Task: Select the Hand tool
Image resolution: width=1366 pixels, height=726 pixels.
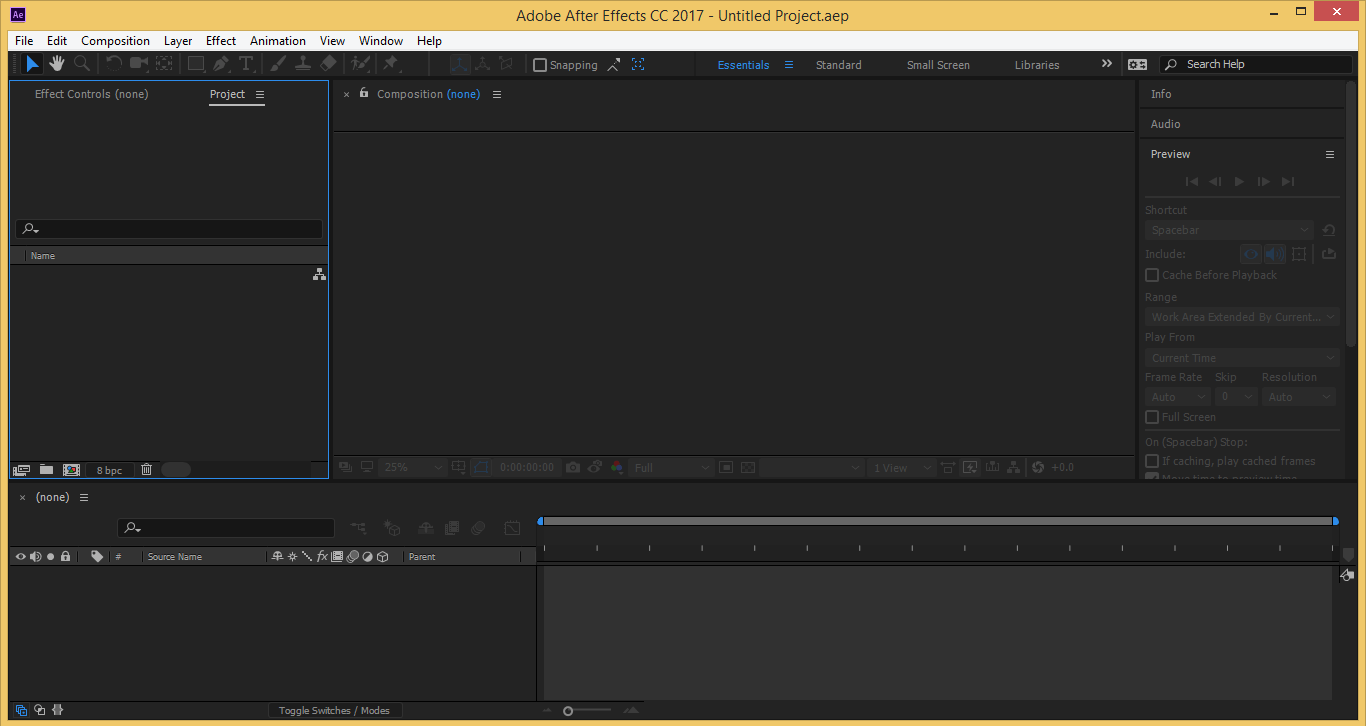Action: point(57,64)
